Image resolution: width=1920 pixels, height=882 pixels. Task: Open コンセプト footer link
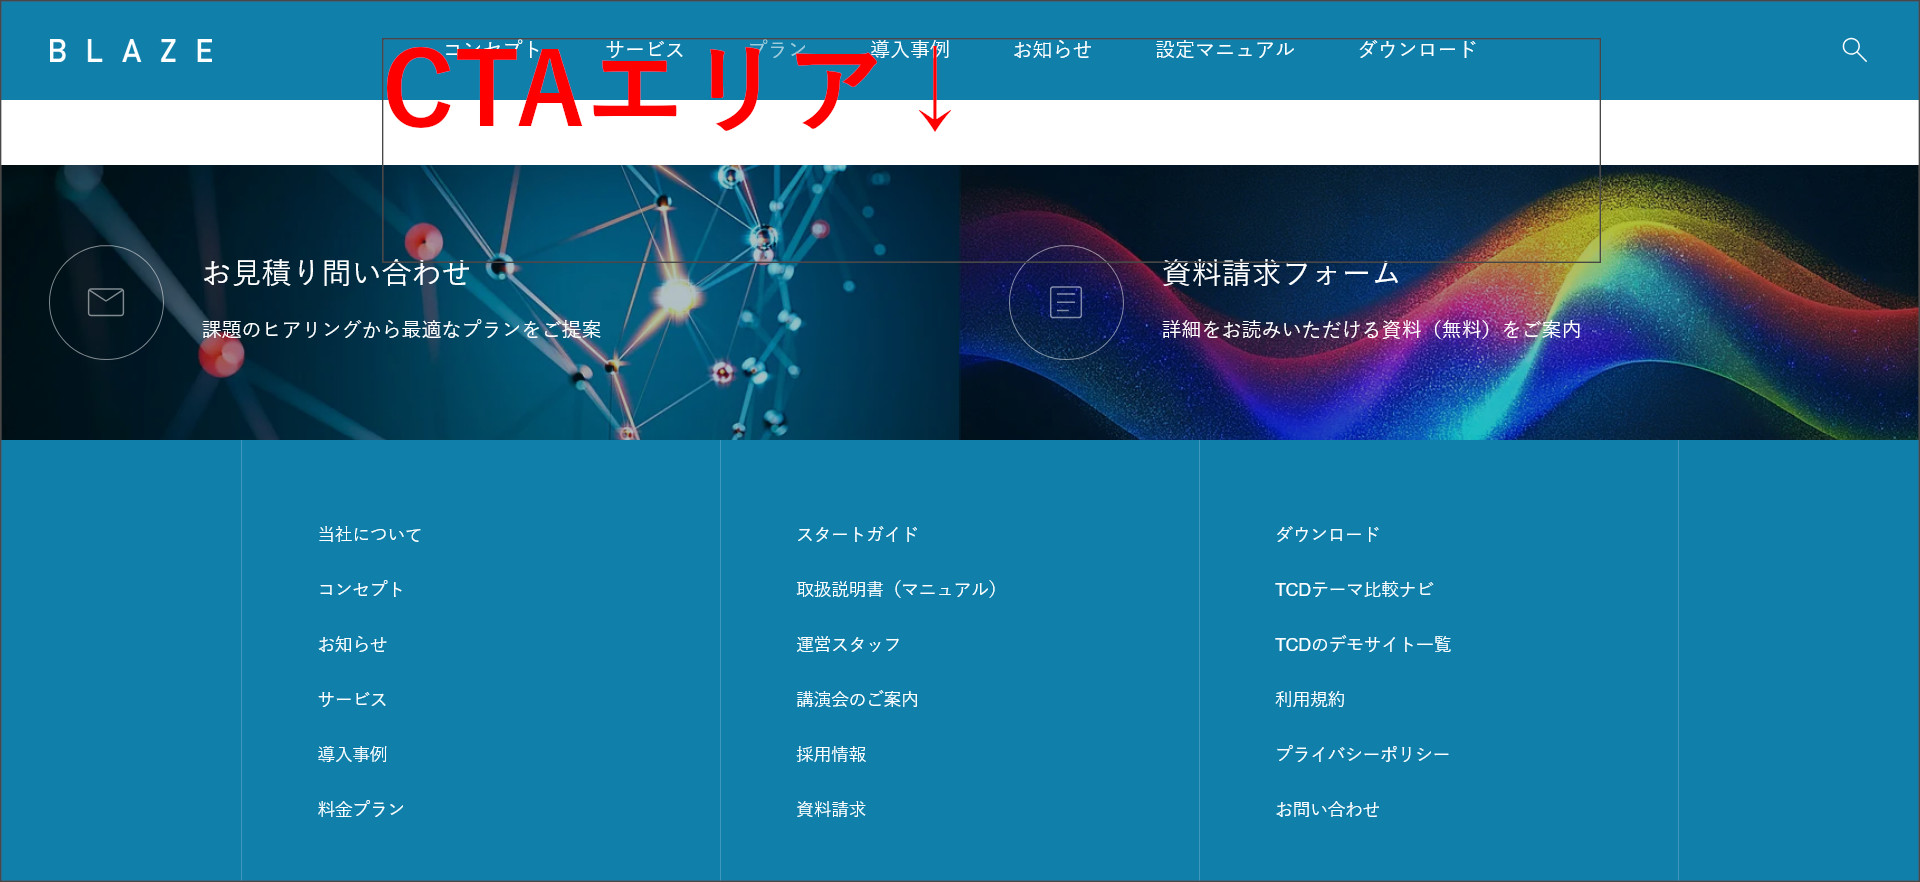pyautogui.click(x=361, y=590)
